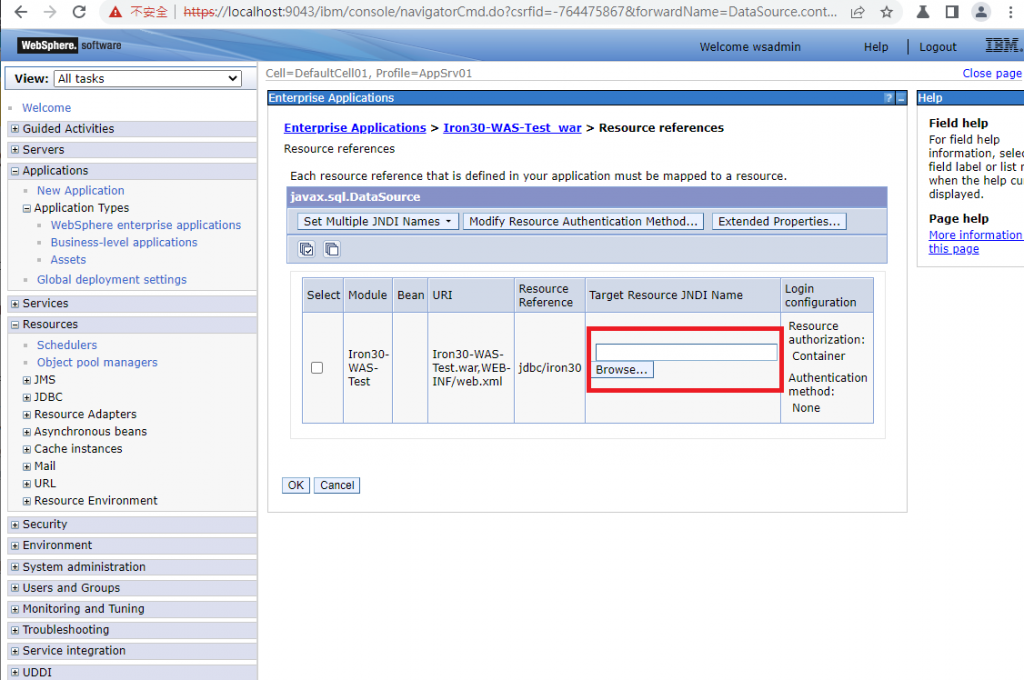The height and width of the screenshot is (680, 1024).
Task: Click the WebSphere software logo
Action: [x=70, y=45]
